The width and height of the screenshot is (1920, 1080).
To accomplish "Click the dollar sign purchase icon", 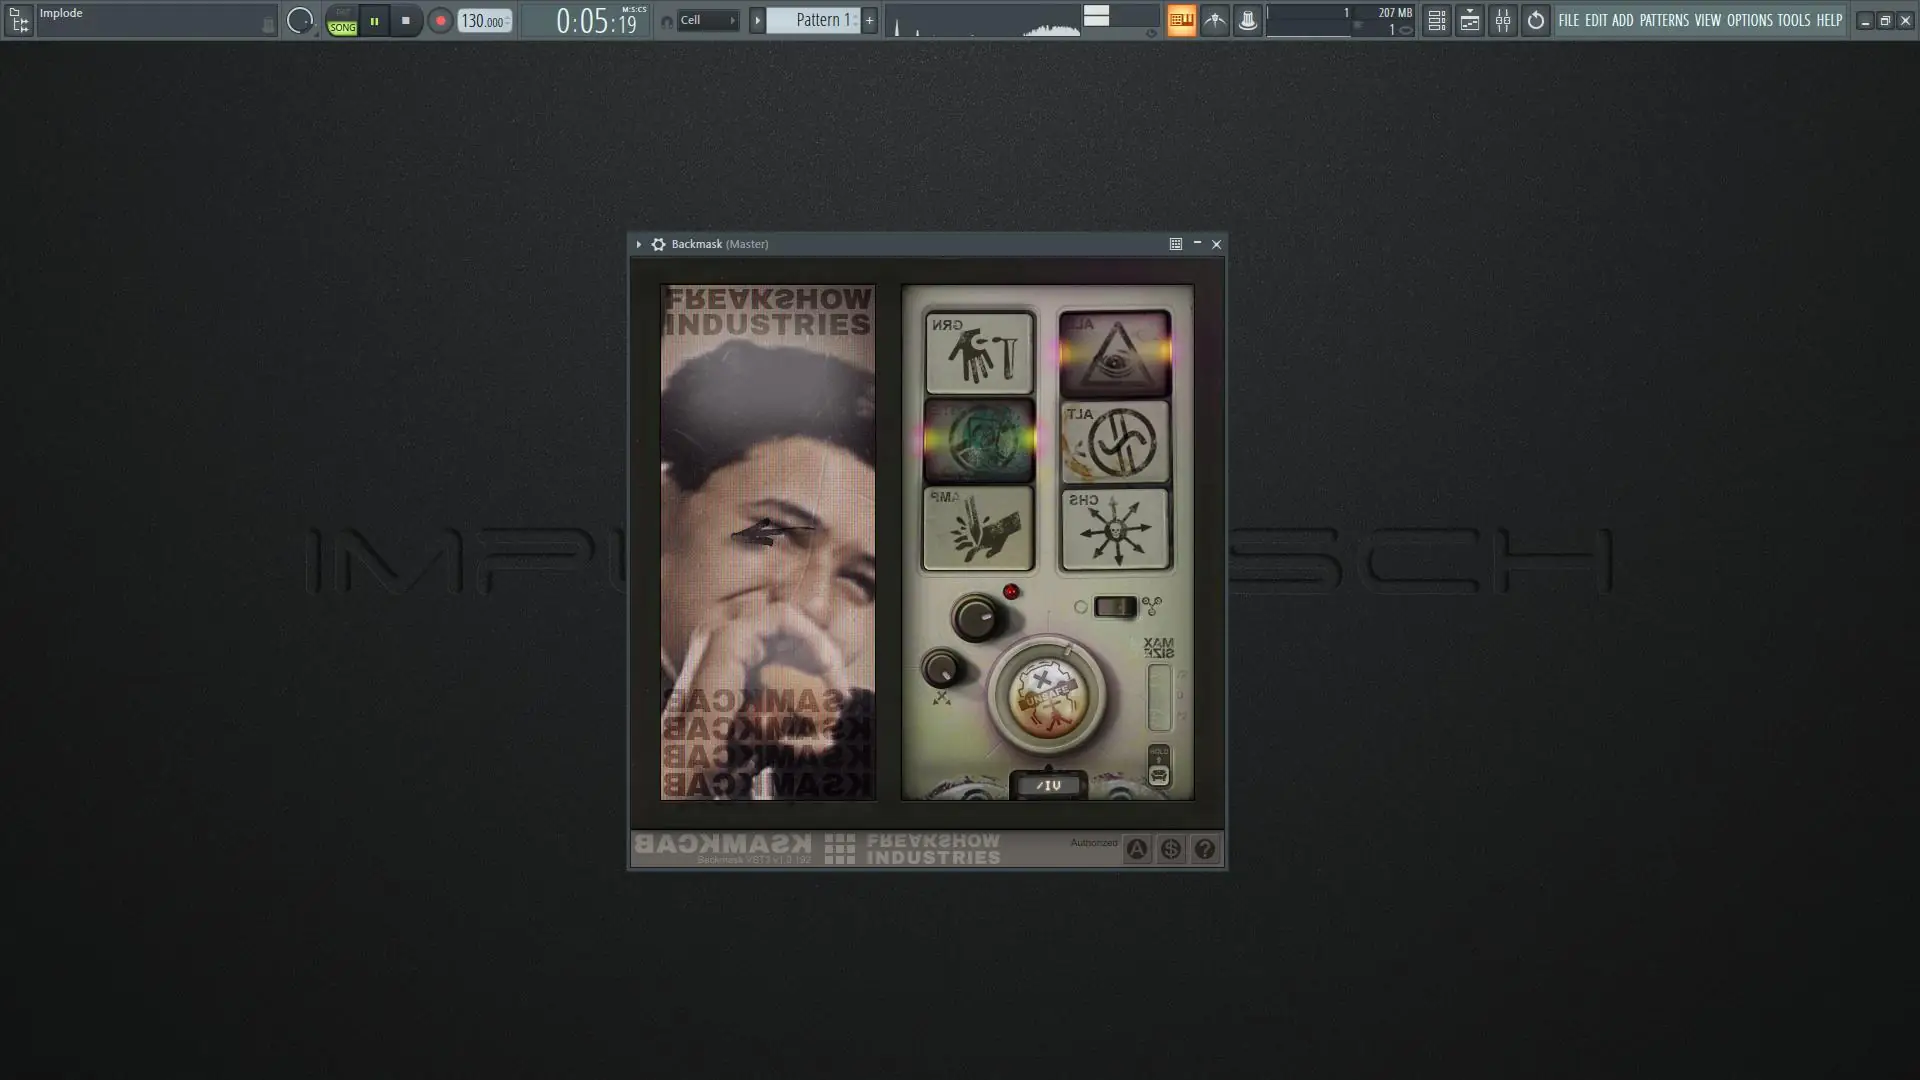I will pyautogui.click(x=1170, y=849).
